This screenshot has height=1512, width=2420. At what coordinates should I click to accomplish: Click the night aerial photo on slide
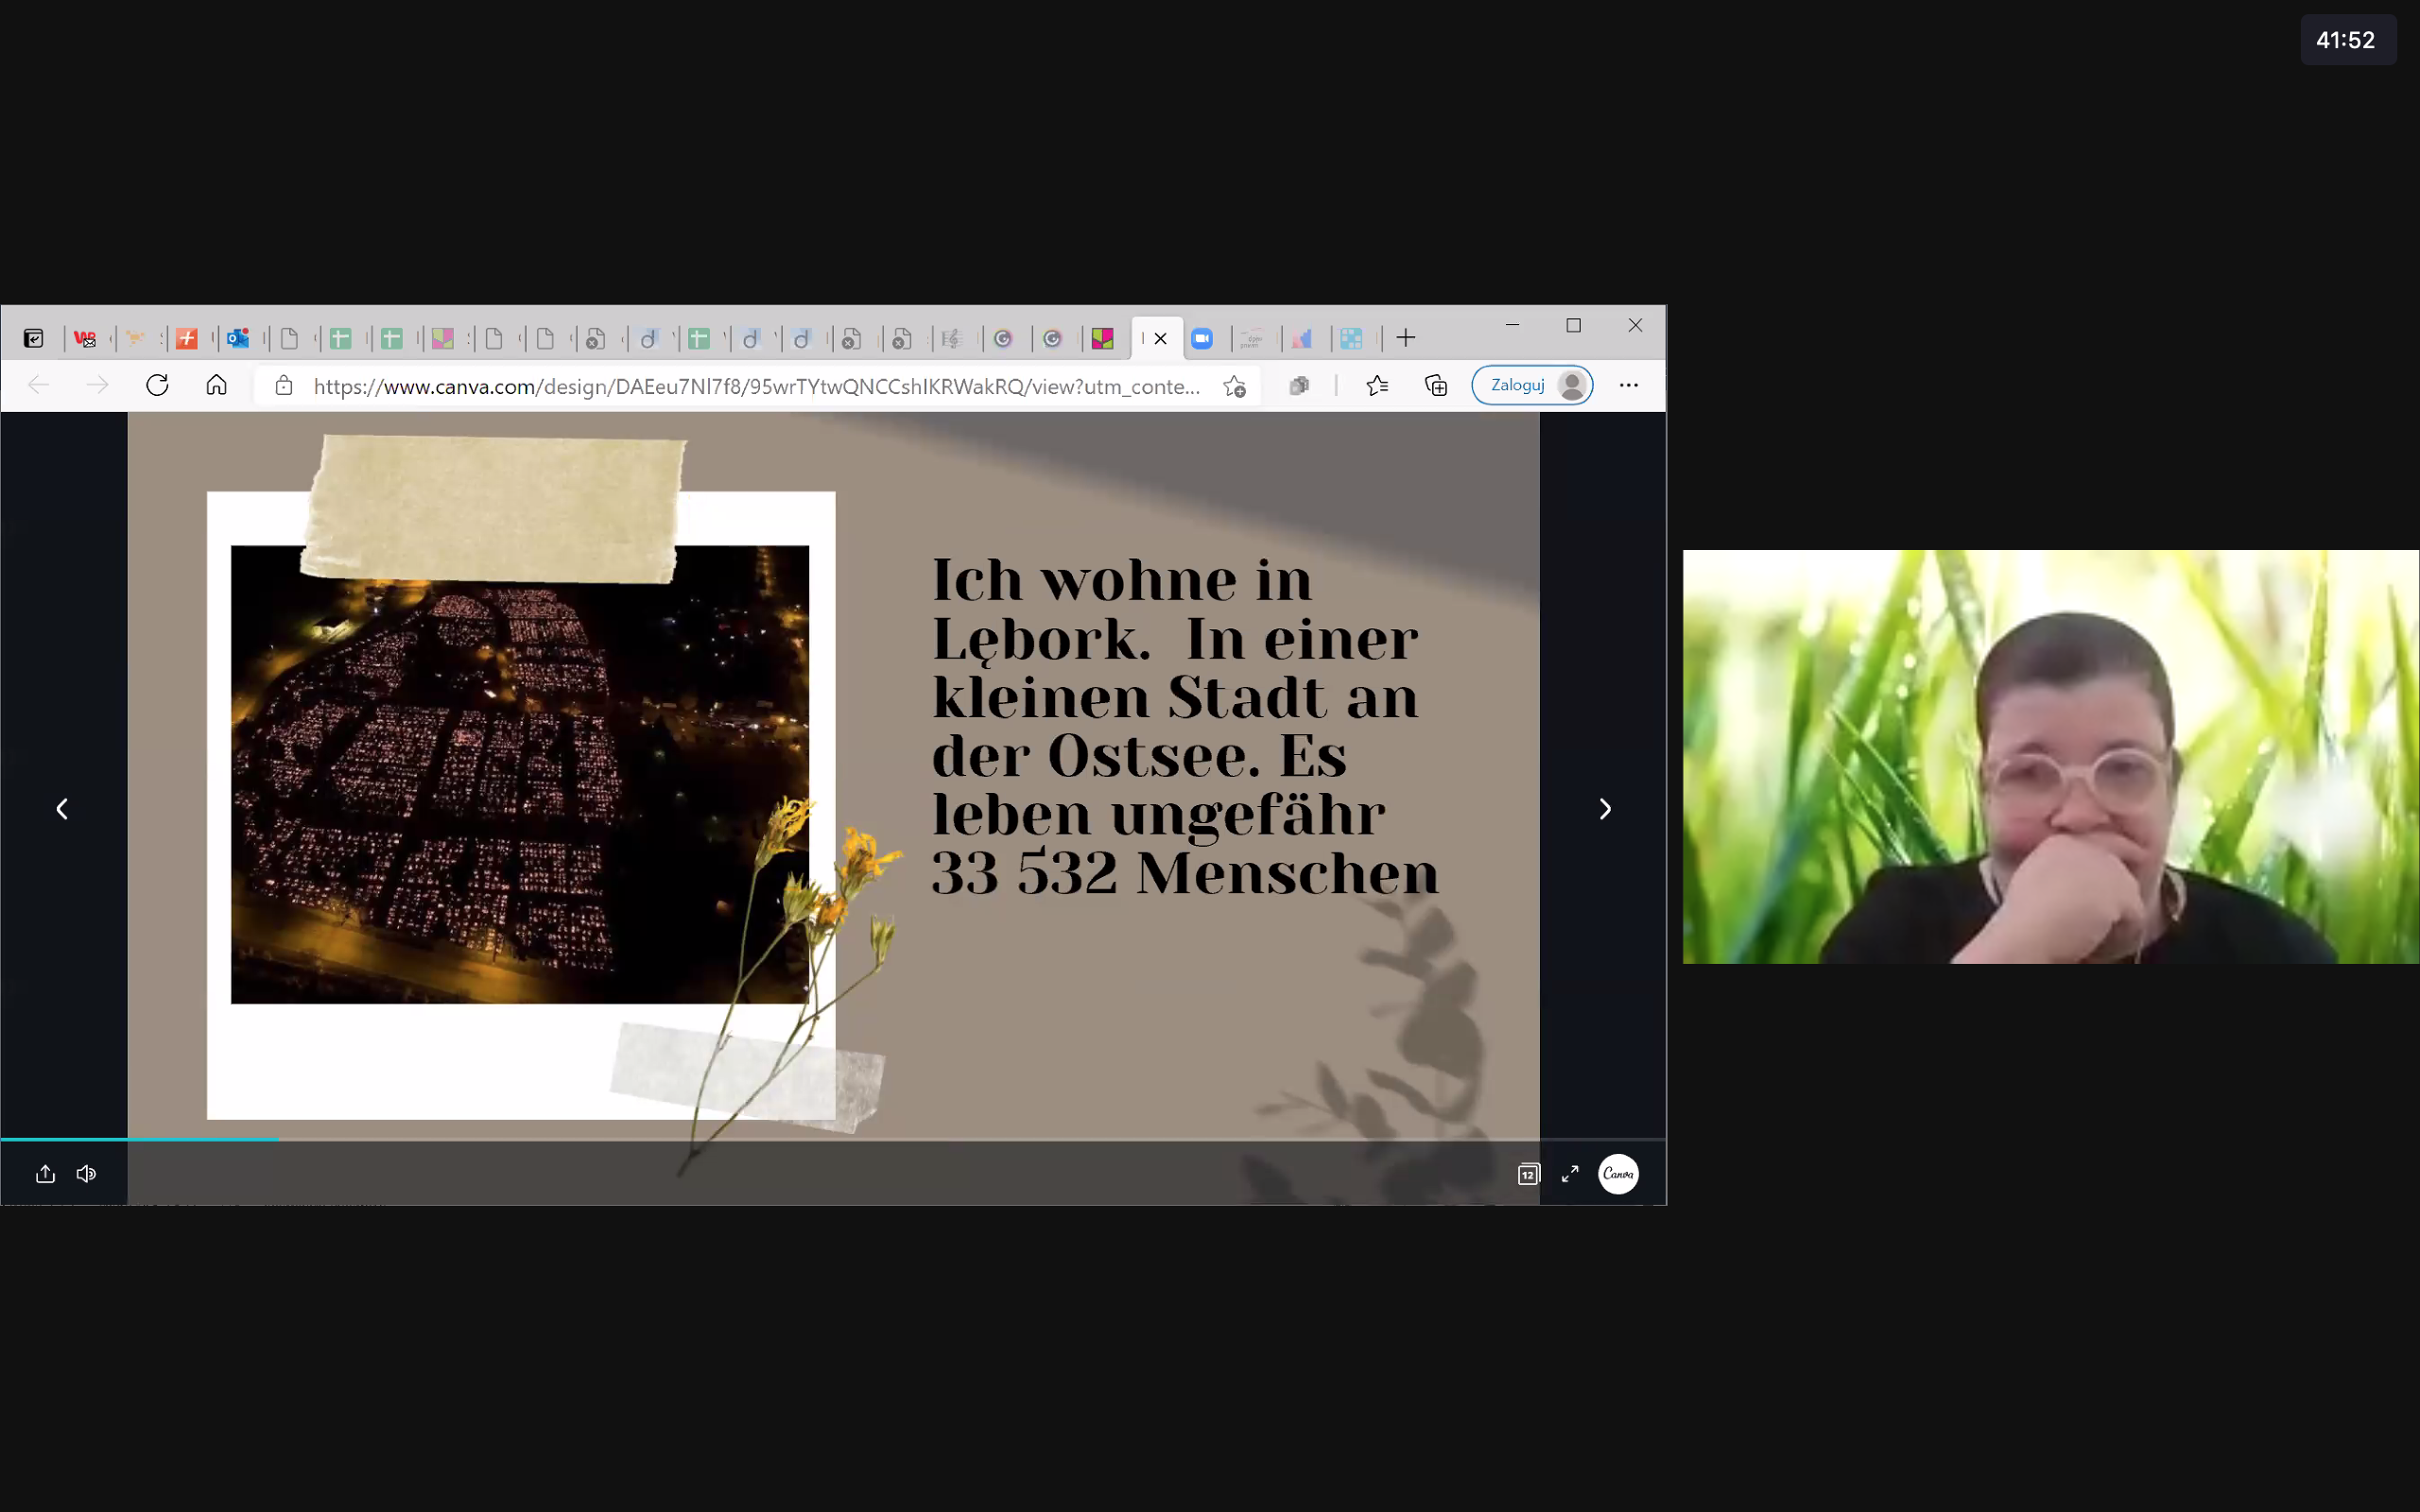pos(520,775)
